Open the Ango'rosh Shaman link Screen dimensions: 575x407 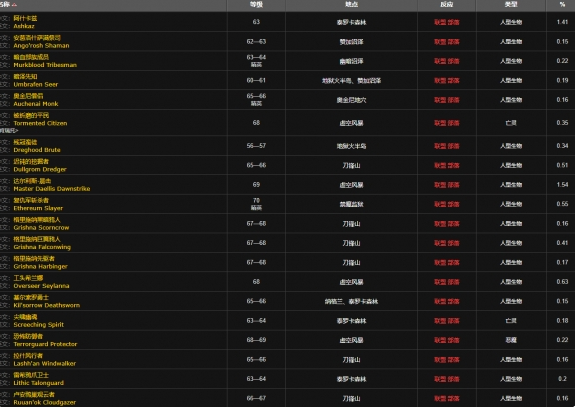(41, 45)
